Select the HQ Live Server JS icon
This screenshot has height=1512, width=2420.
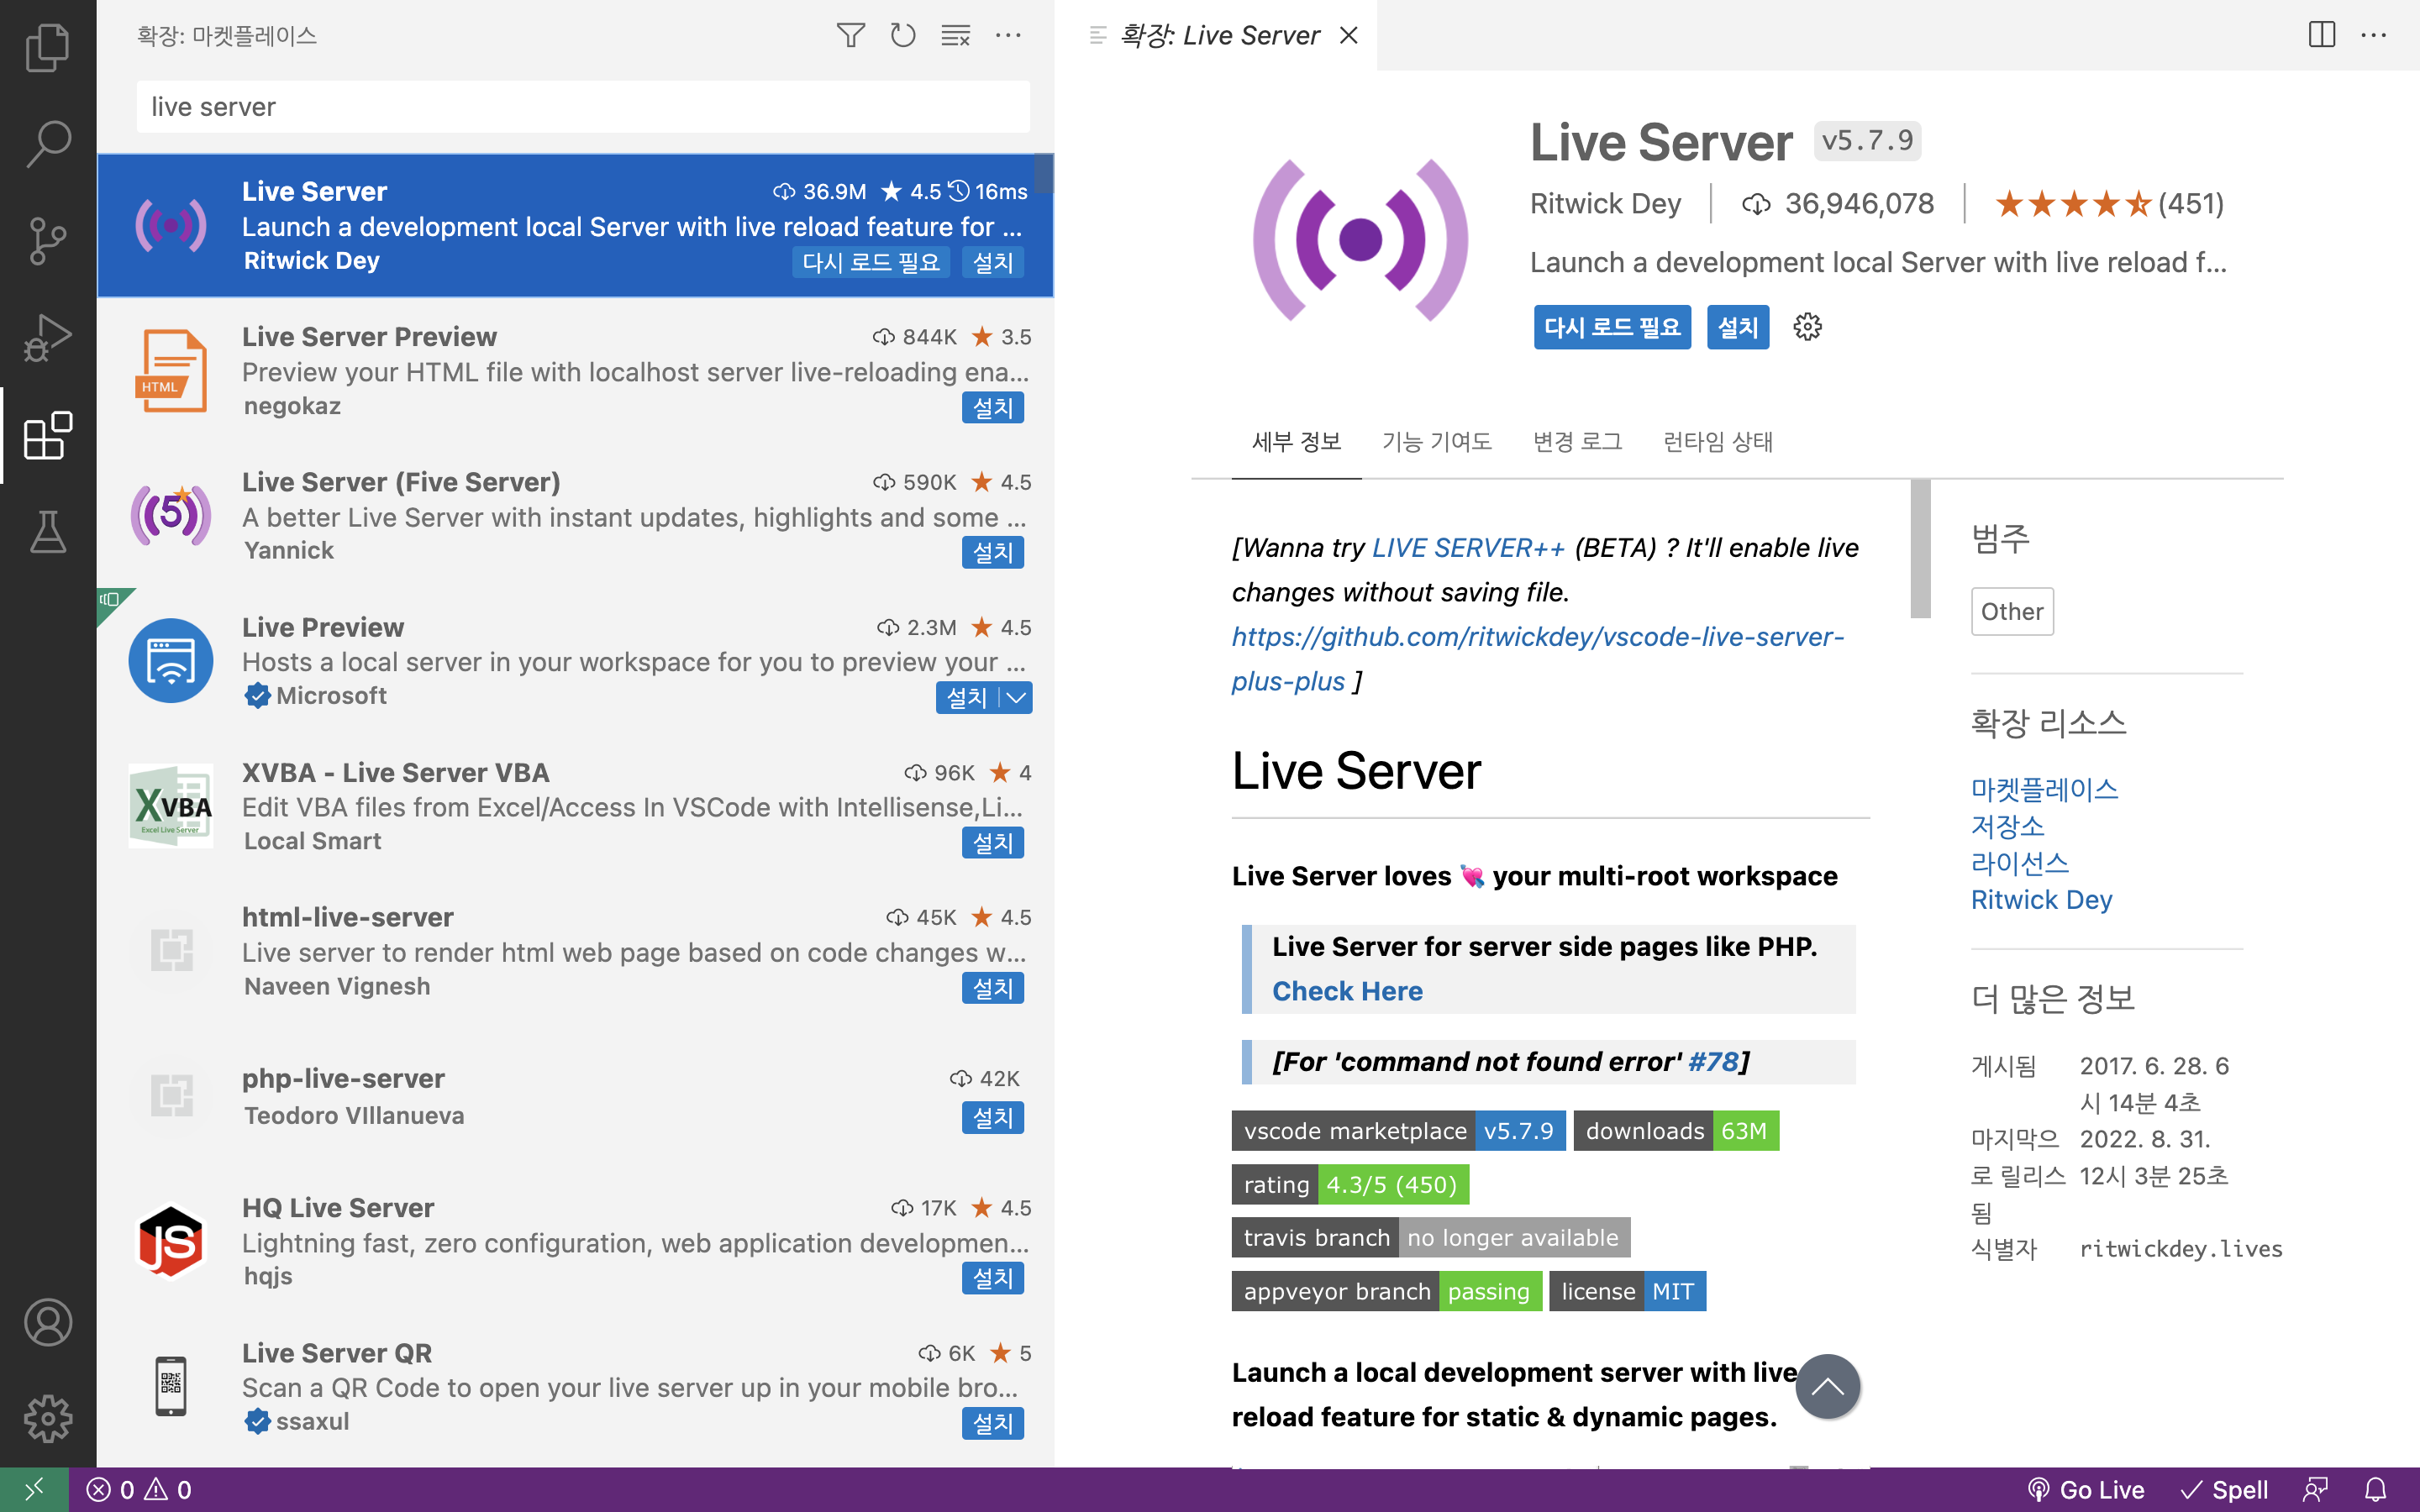click(171, 1241)
